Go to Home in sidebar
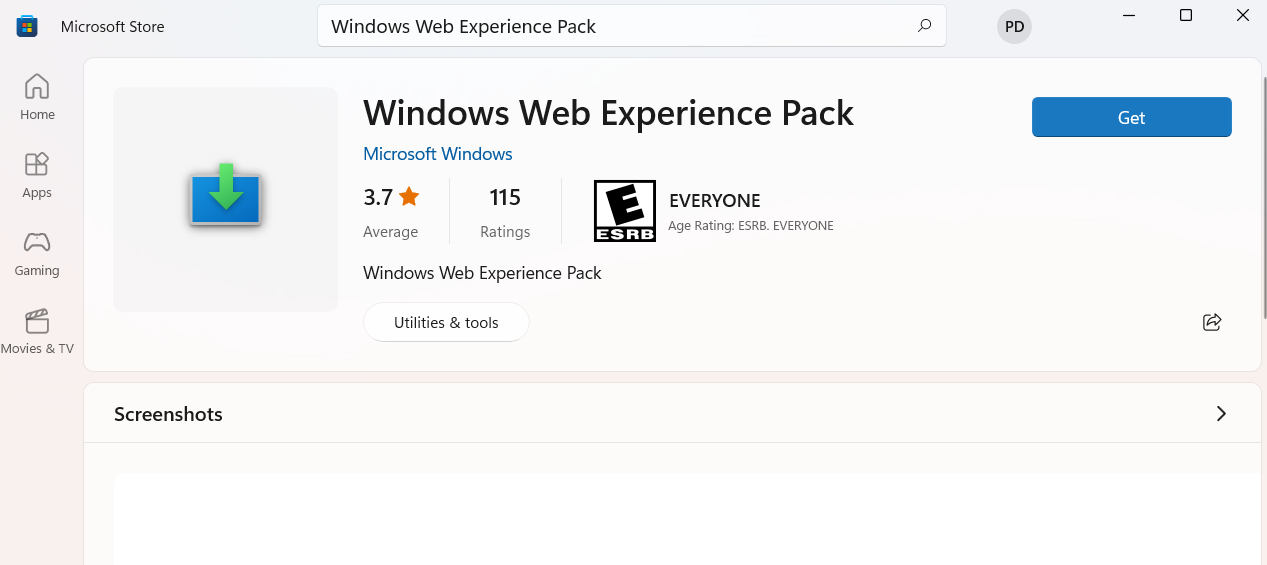The height and width of the screenshot is (565, 1267). (37, 97)
